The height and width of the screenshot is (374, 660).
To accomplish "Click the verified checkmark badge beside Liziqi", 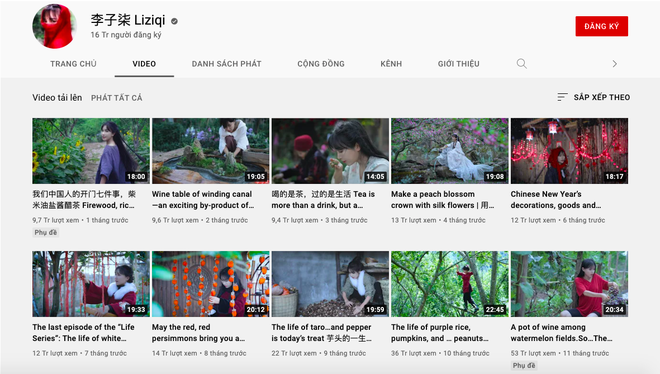I will click(174, 21).
